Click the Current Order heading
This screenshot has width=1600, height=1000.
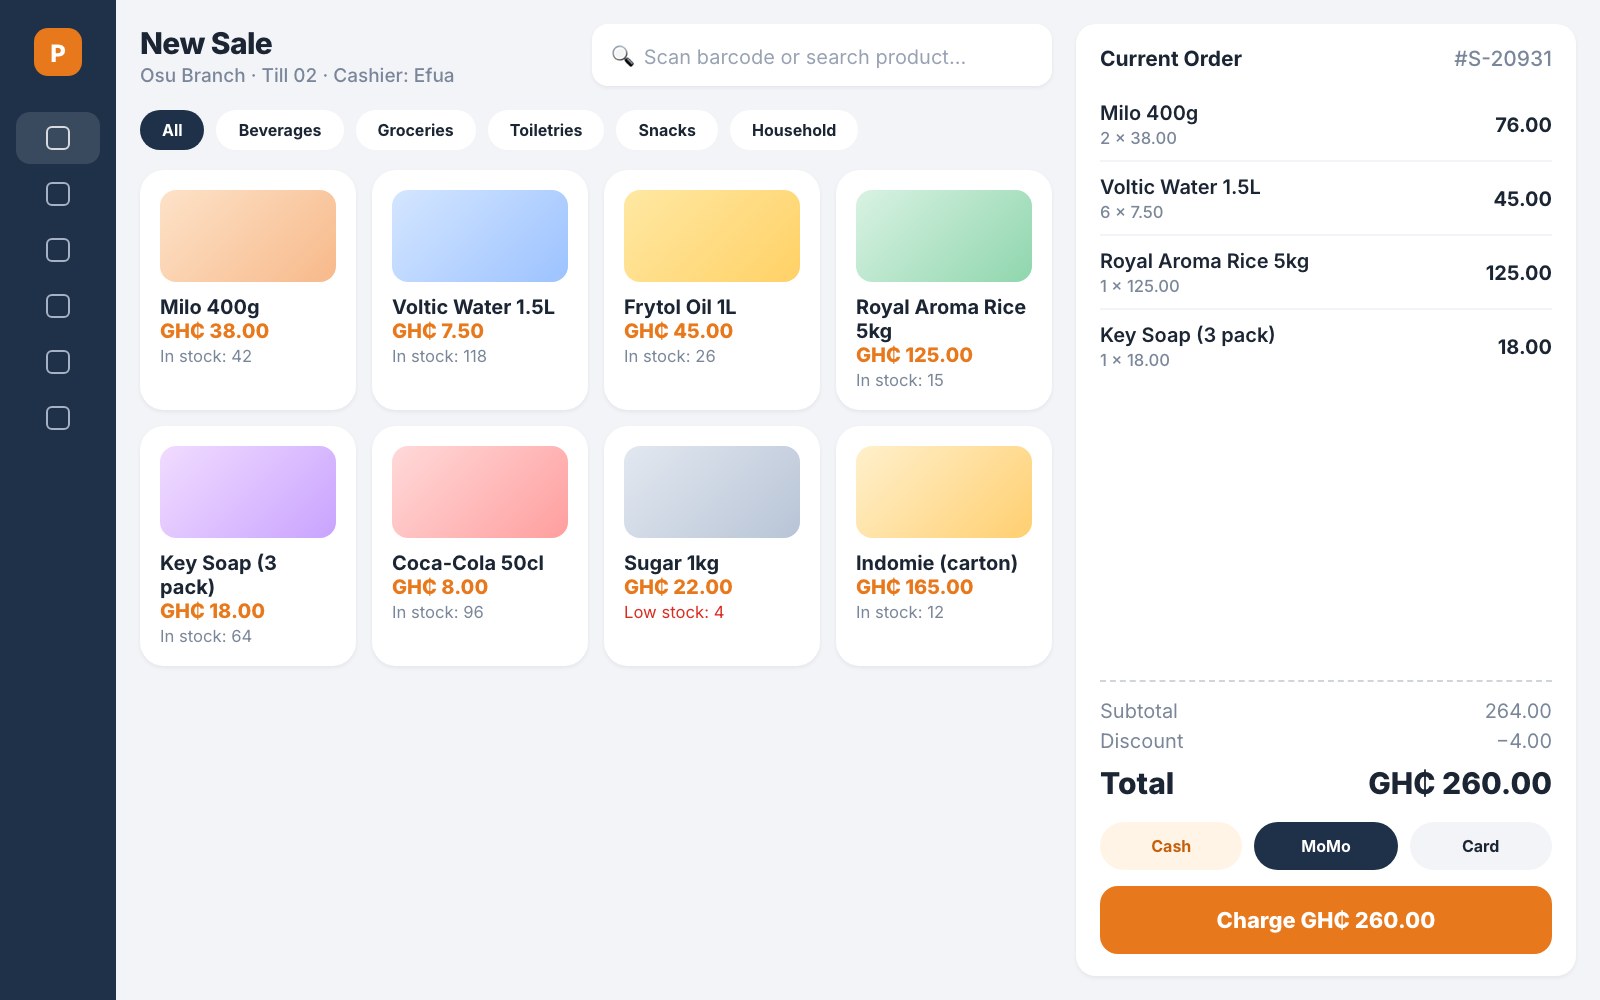tap(1171, 58)
